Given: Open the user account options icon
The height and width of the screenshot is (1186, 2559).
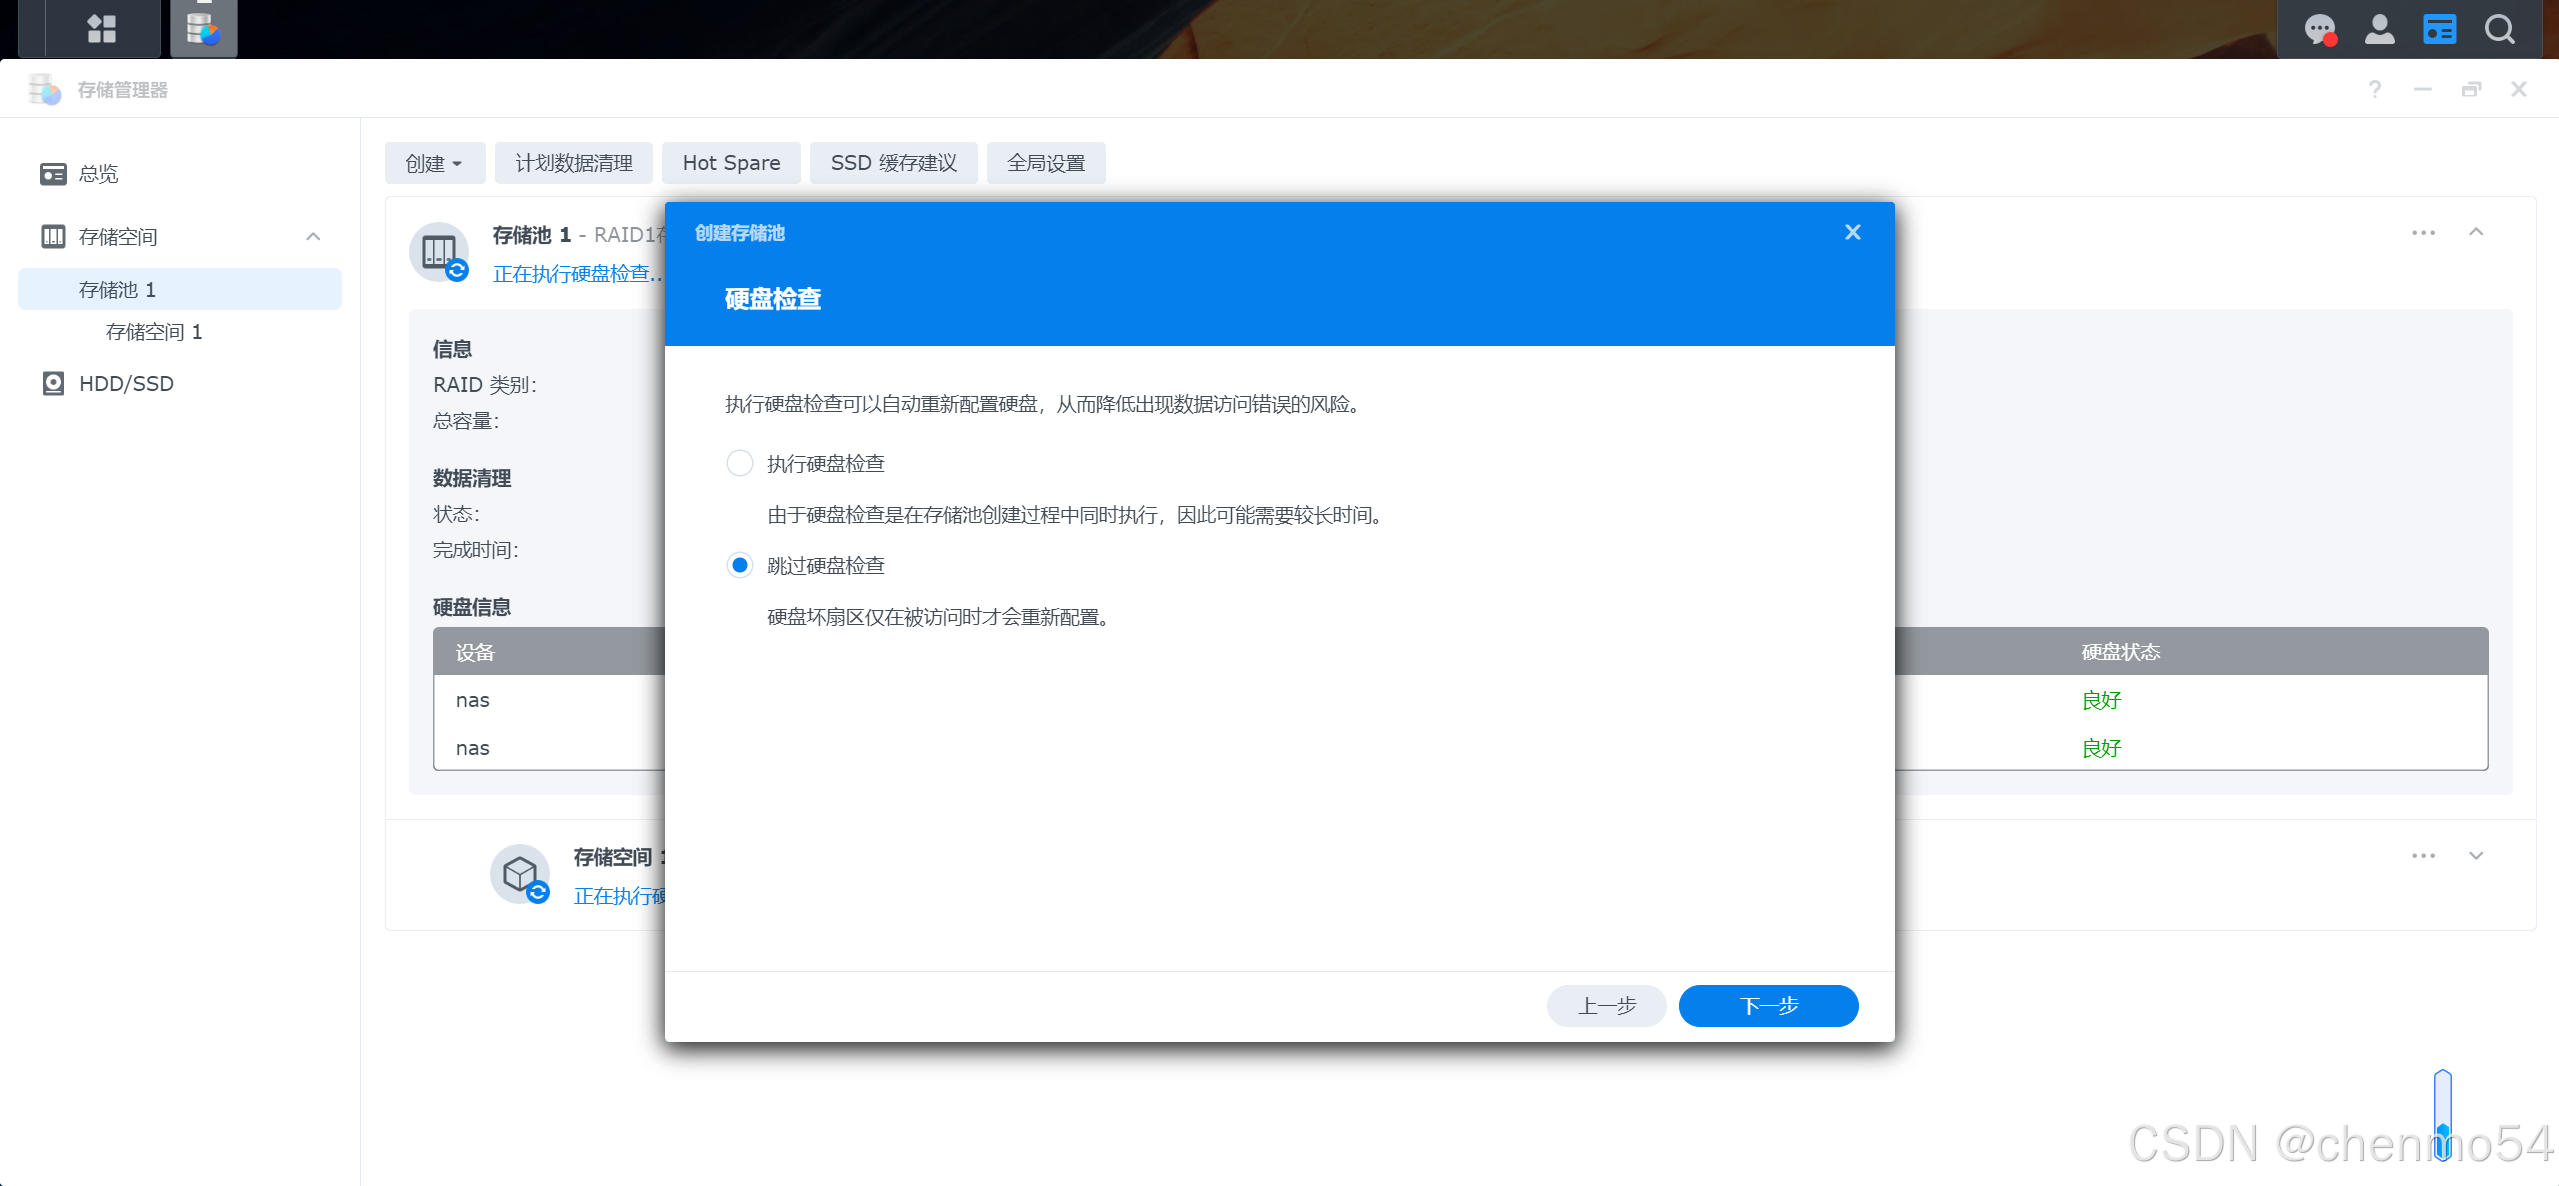Looking at the screenshot, I should (2379, 29).
